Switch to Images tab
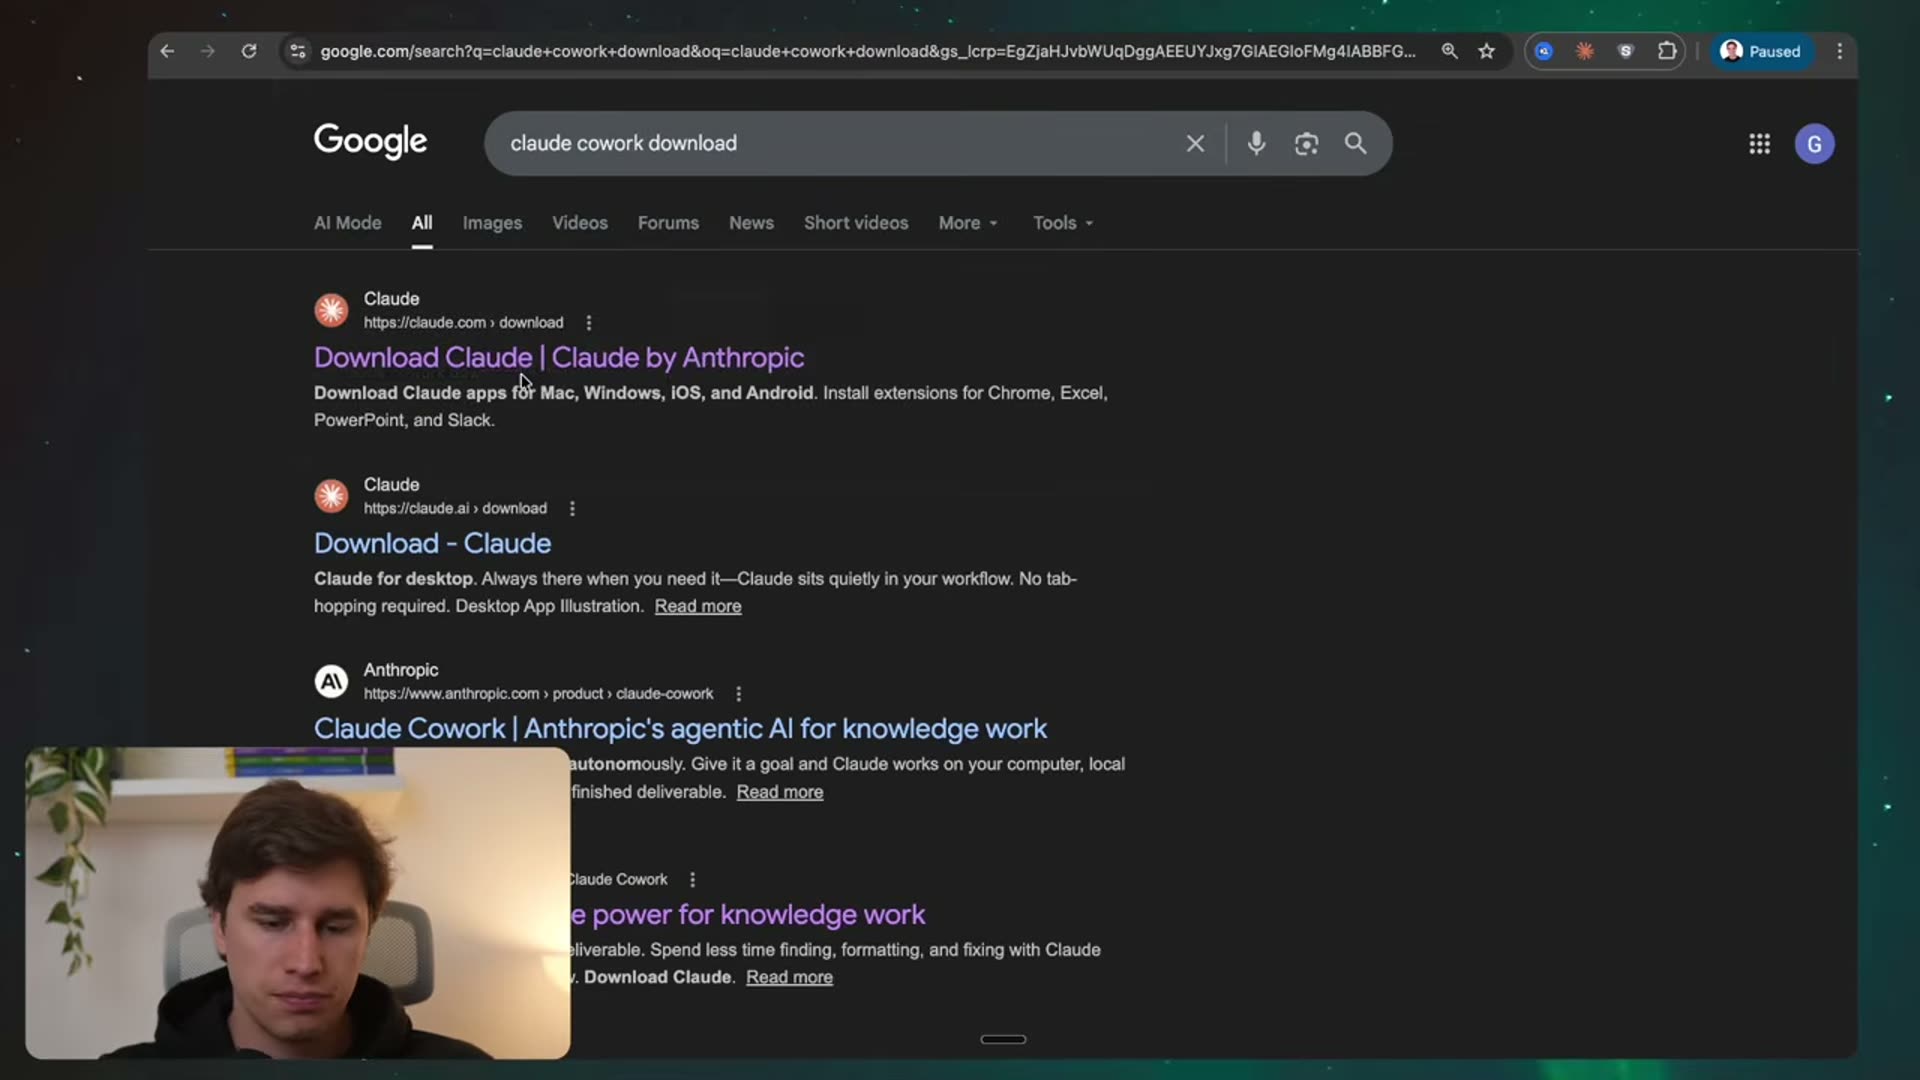Viewport: 1920px width, 1080px height. pyautogui.click(x=492, y=223)
